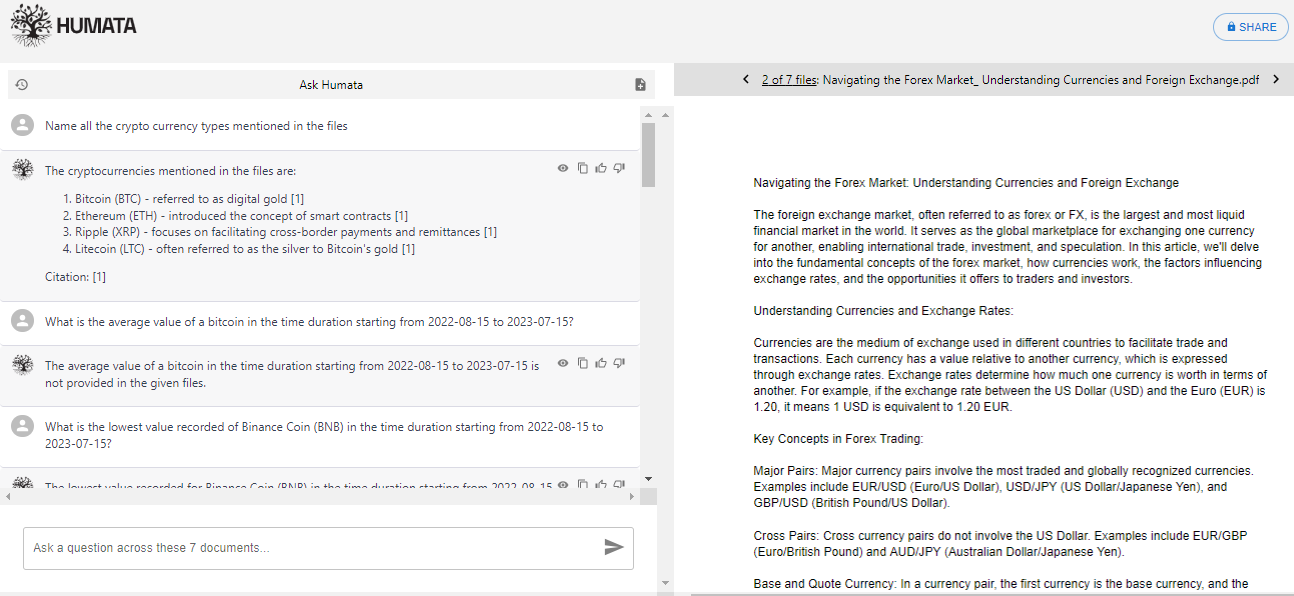Thumbs down the cryptocurrencies list answer
Viewport: 1294px width, 596px height.
pyautogui.click(x=619, y=168)
